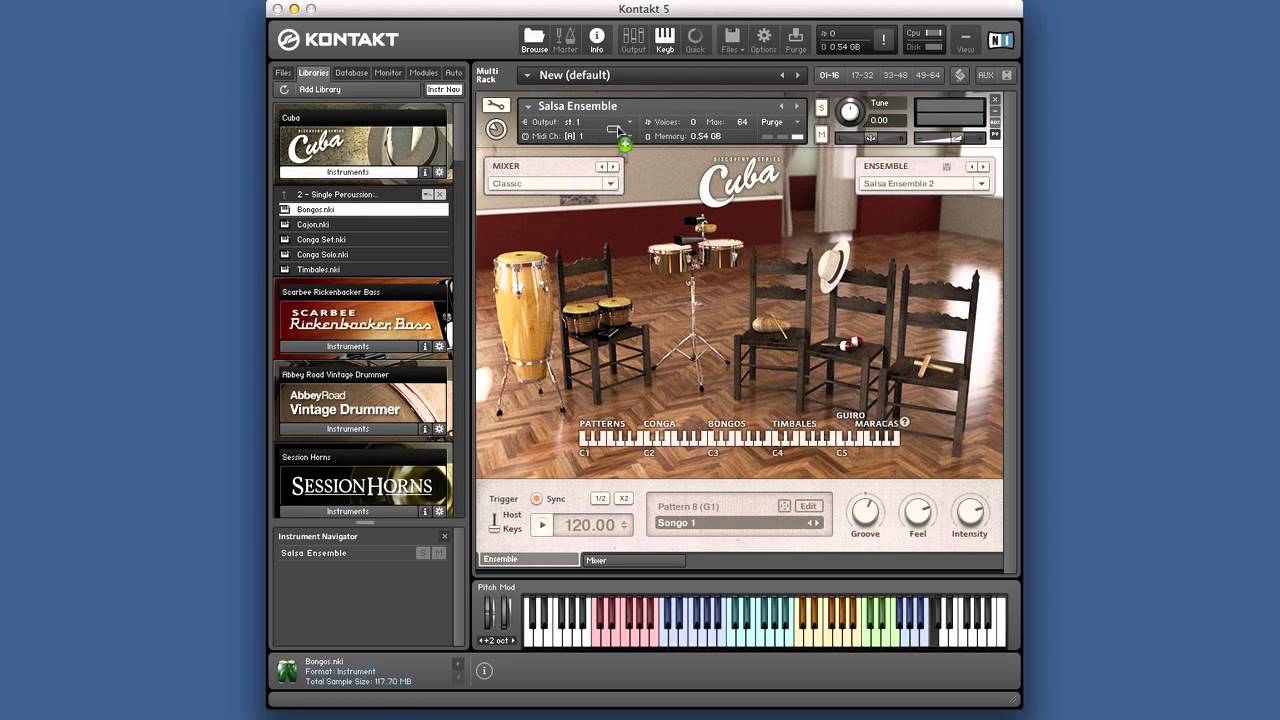
Task: Click the exclamation panic button
Action: pos(883,40)
